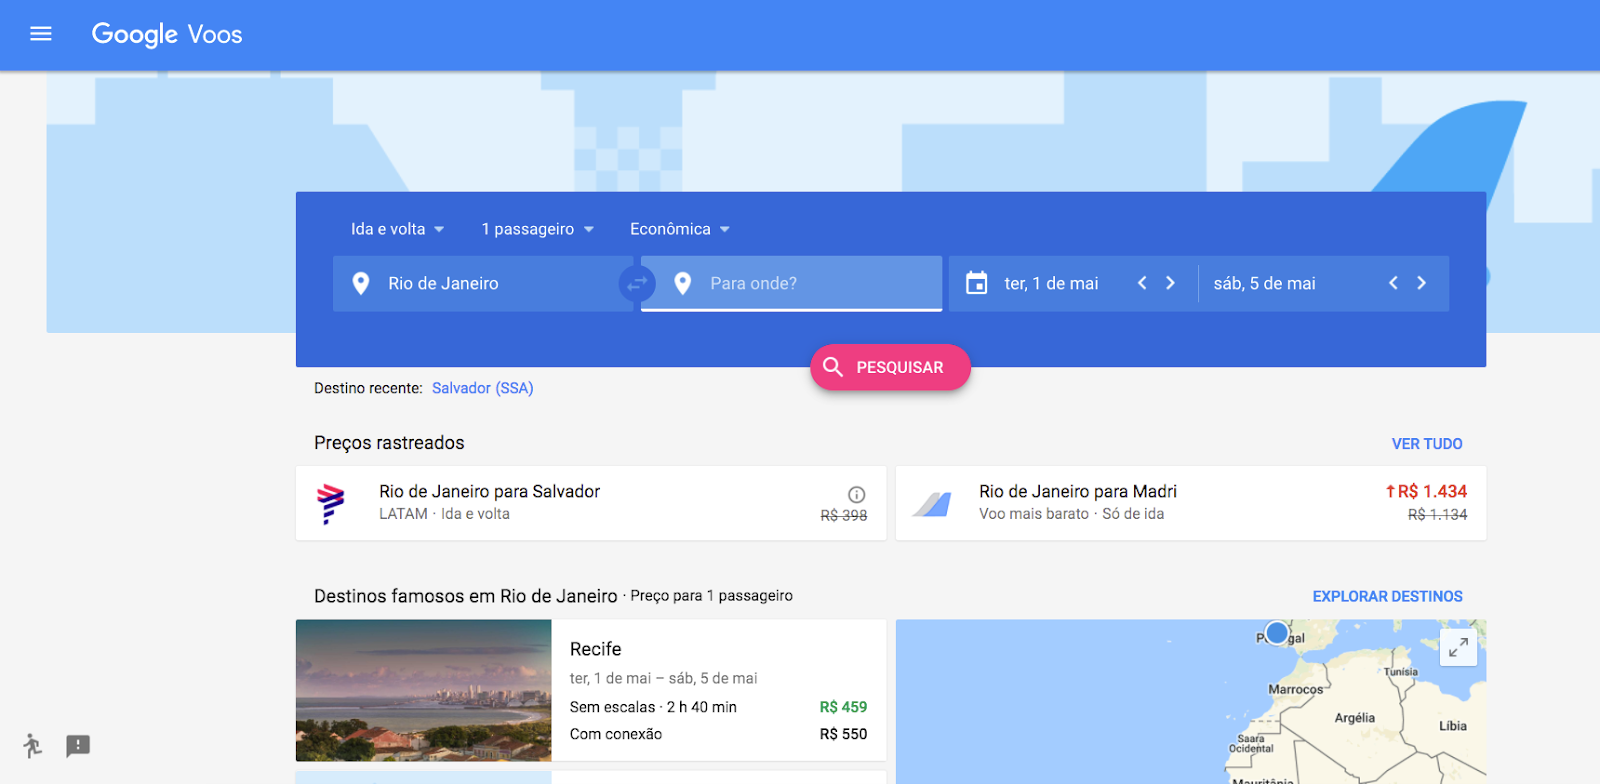This screenshot has height=784, width=1600.
Task: Select the return date sáb, 5 de mai
Action: click(x=1264, y=284)
